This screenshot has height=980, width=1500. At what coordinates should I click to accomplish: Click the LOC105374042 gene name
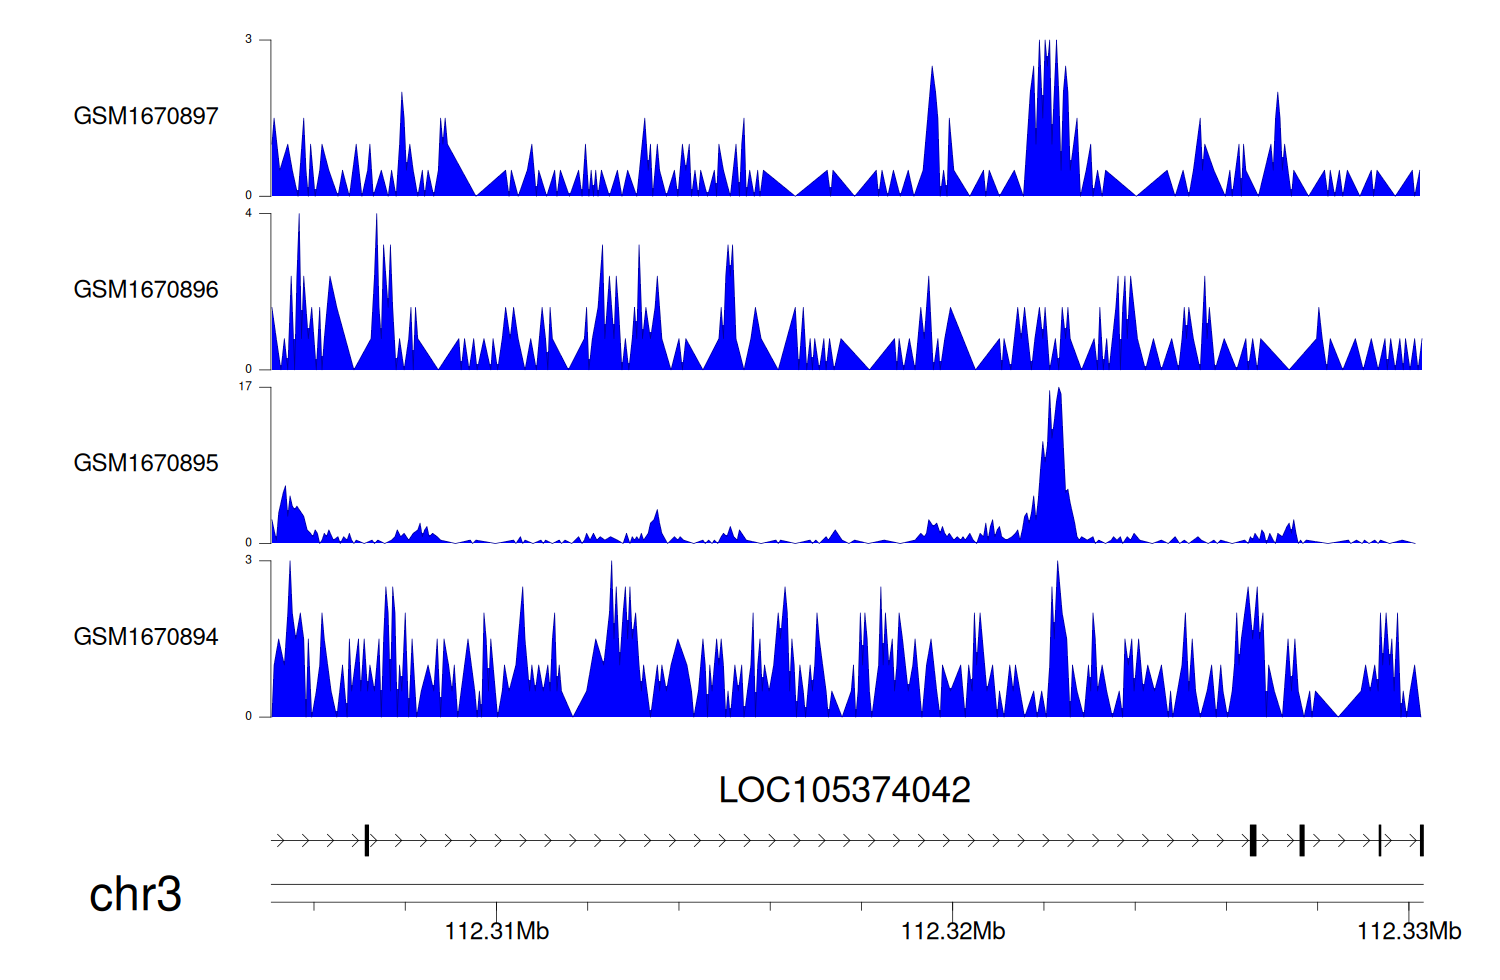[x=844, y=790]
